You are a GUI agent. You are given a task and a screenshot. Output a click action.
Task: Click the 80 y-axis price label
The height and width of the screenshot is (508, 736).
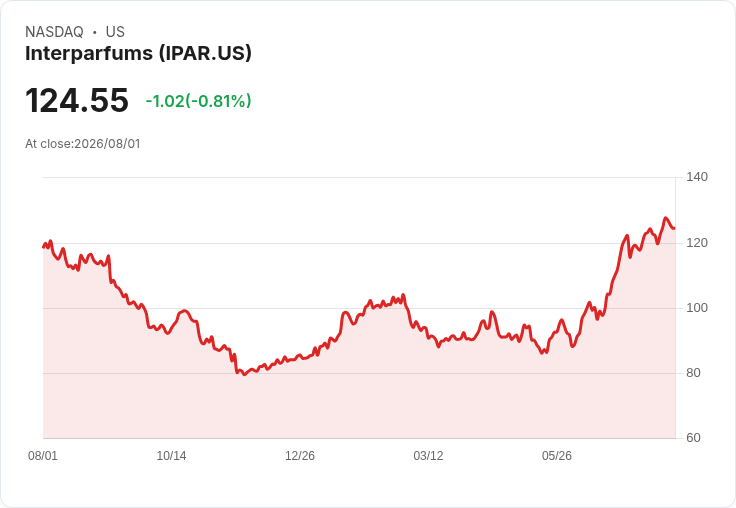coord(693,373)
